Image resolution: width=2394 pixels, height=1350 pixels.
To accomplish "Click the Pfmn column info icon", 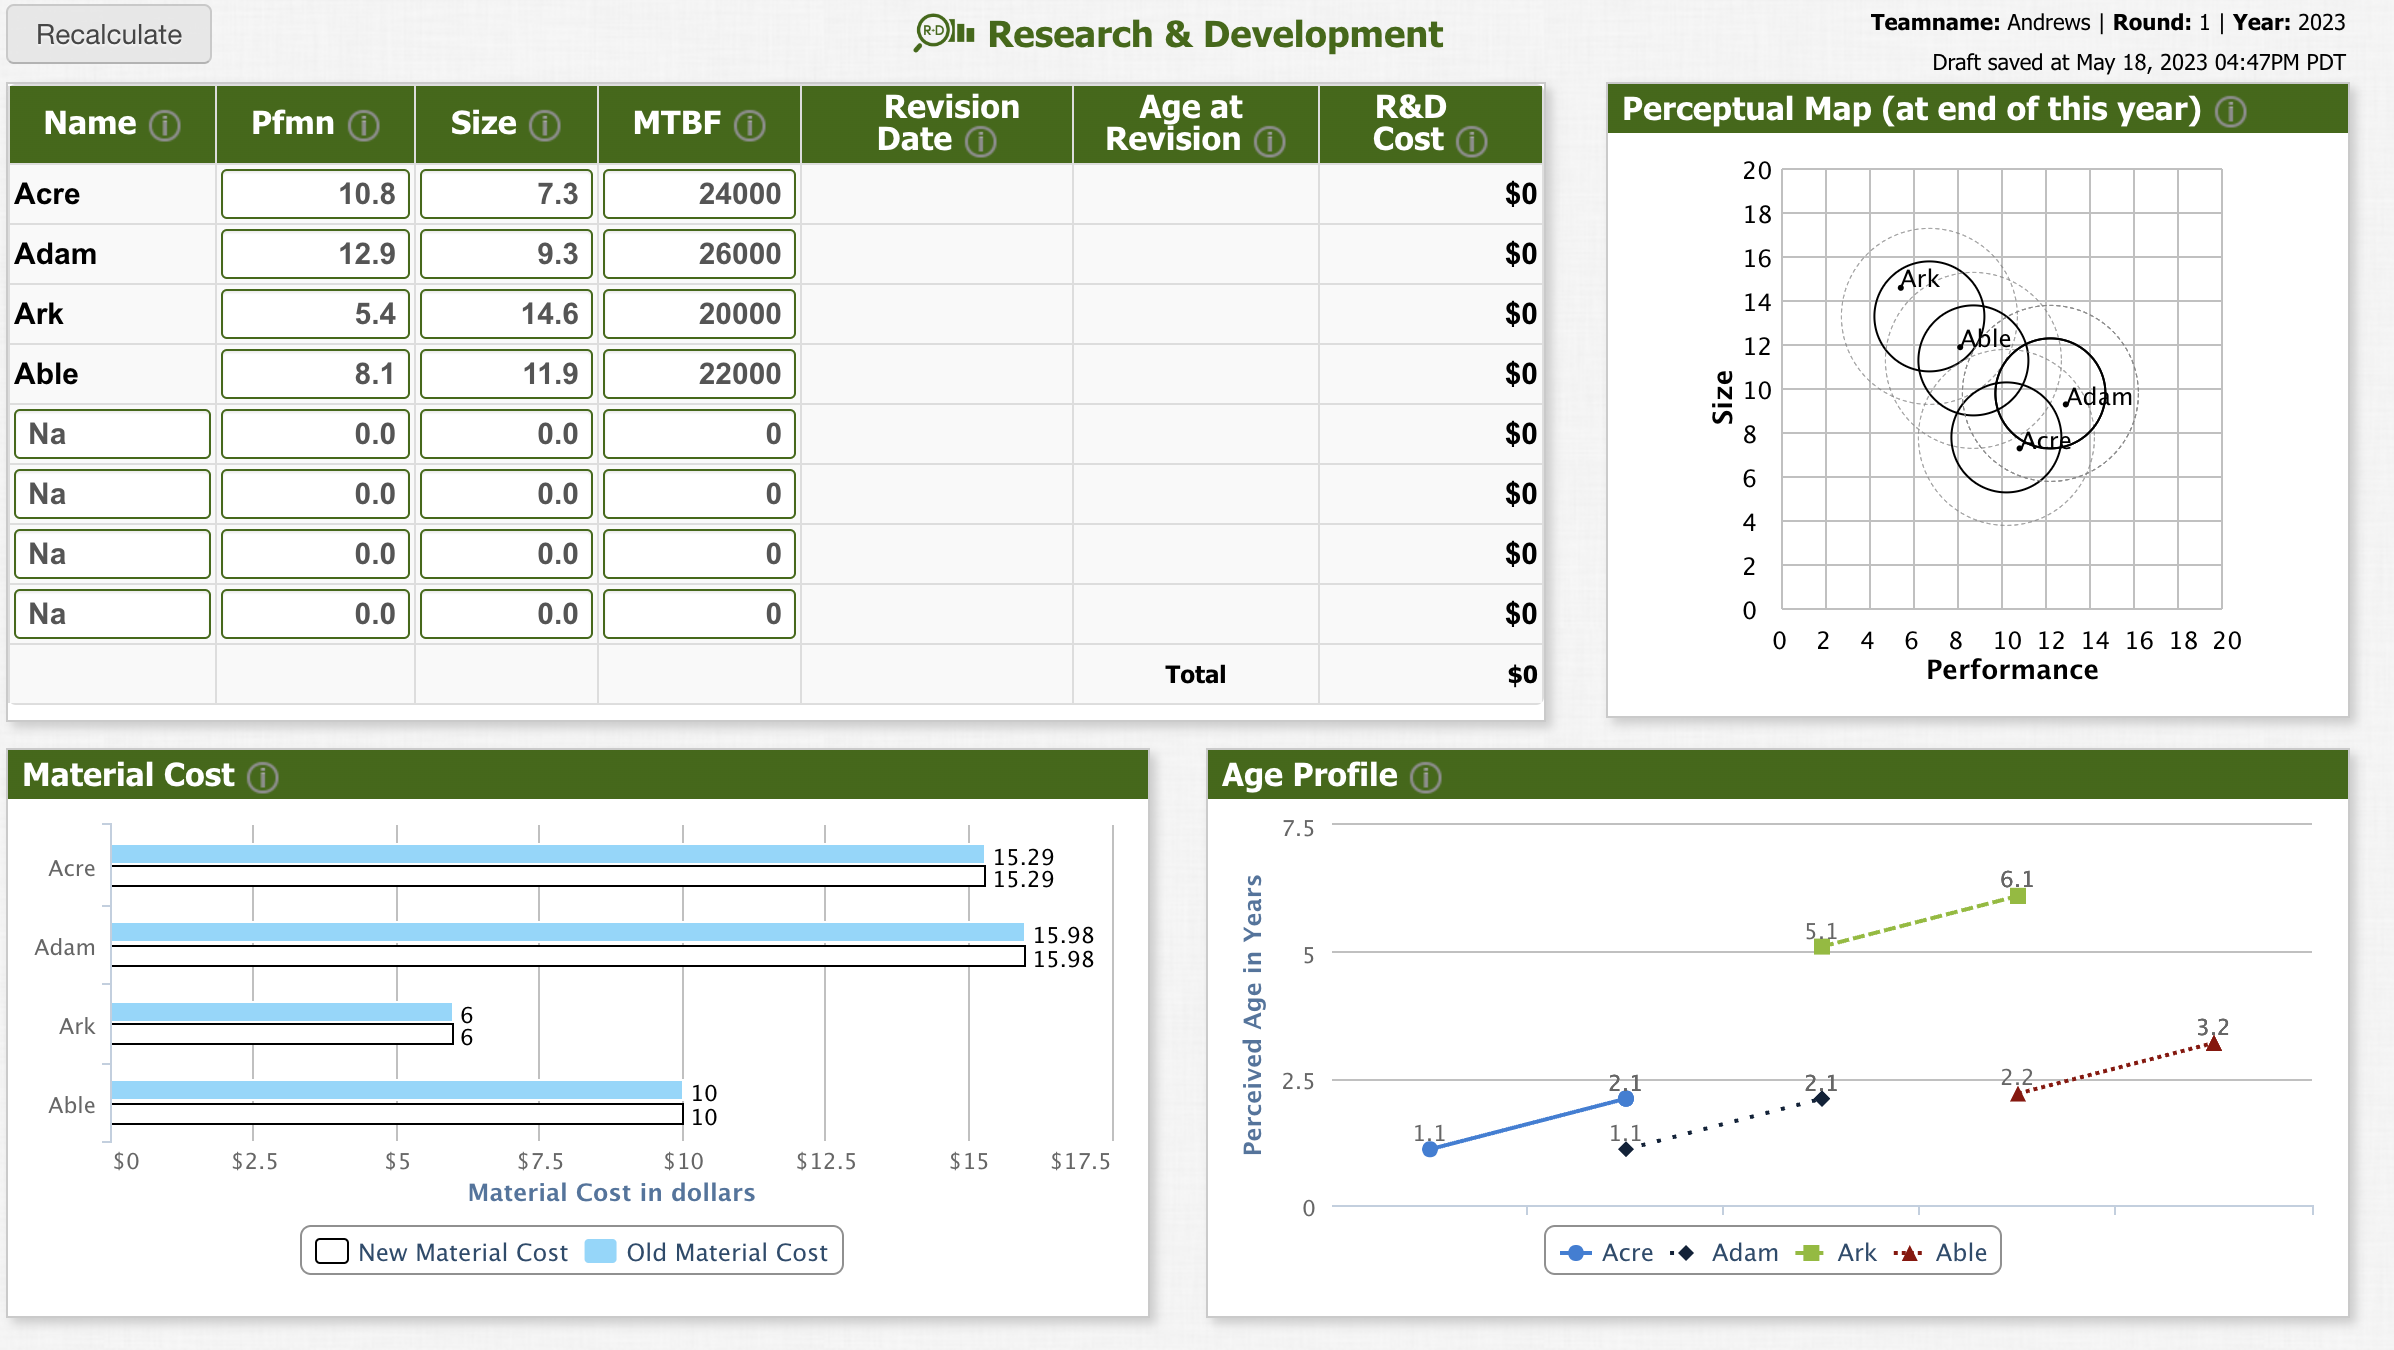I will pyautogui.click(x=364, y=125).
